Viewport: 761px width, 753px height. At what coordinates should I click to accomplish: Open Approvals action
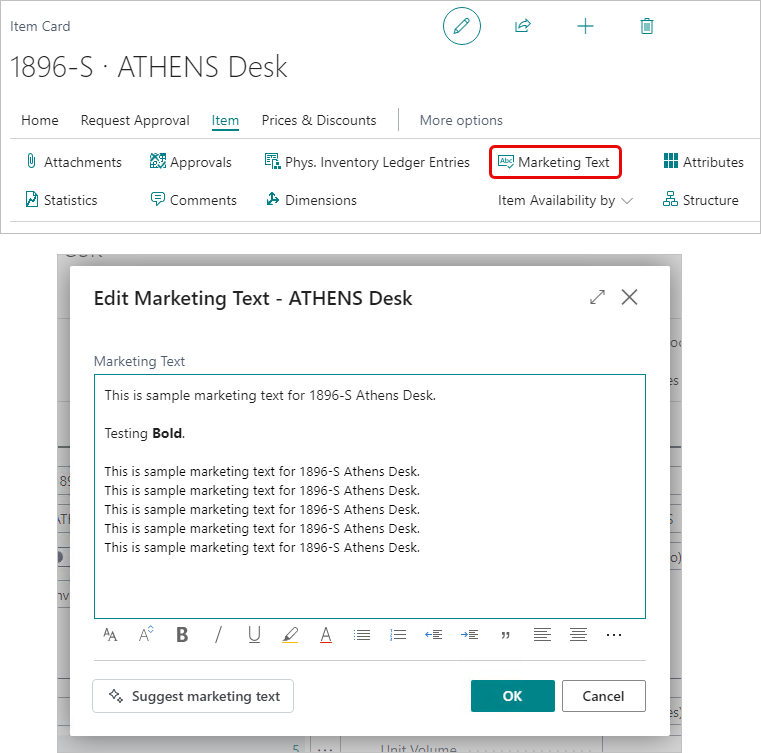point(191,162)
